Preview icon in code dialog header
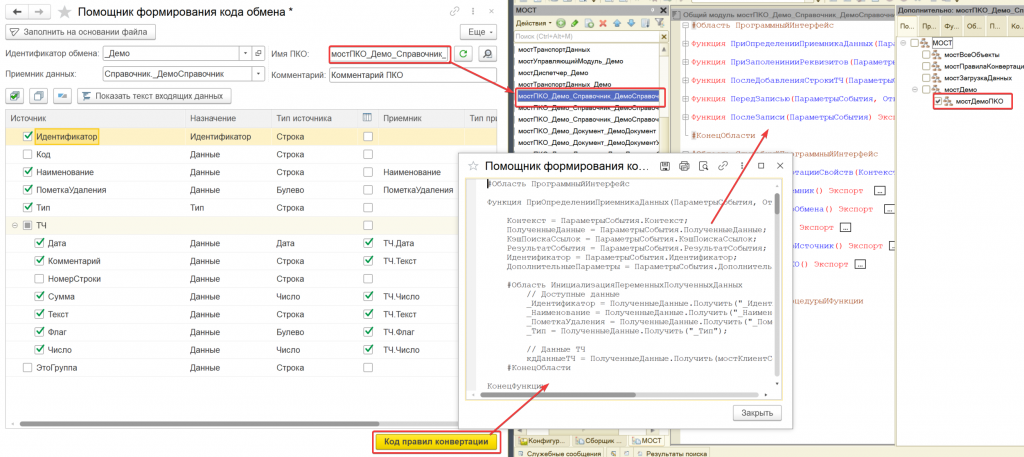1024x457 pixels. (703, 166)
